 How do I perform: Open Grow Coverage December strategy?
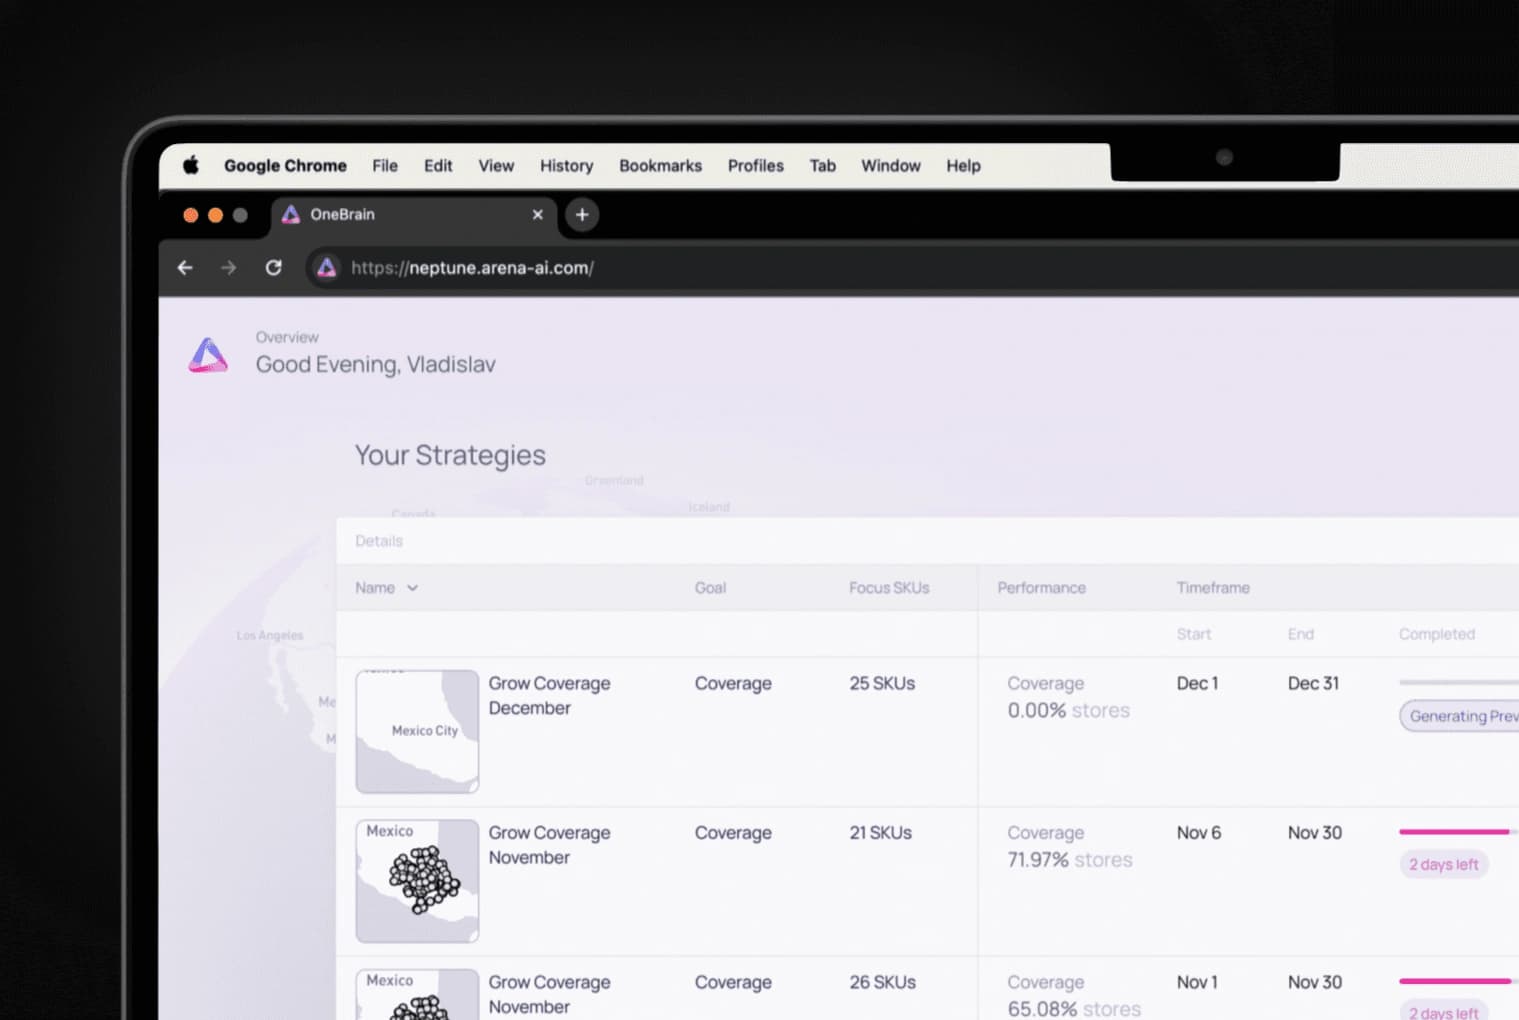pyautogui.click(x=549, y=695)
